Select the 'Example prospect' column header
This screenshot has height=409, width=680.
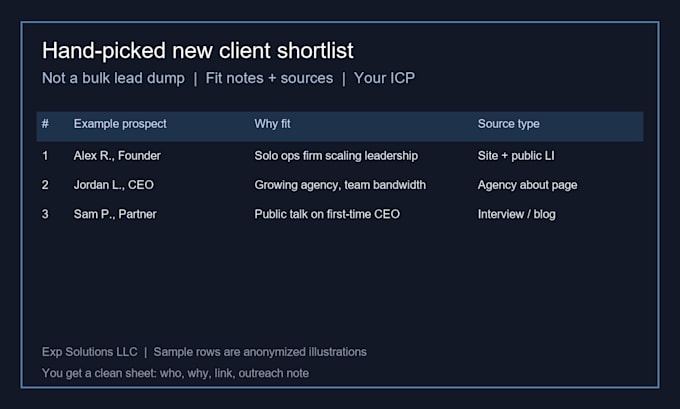pyautogui.click(x=120, y=124)
